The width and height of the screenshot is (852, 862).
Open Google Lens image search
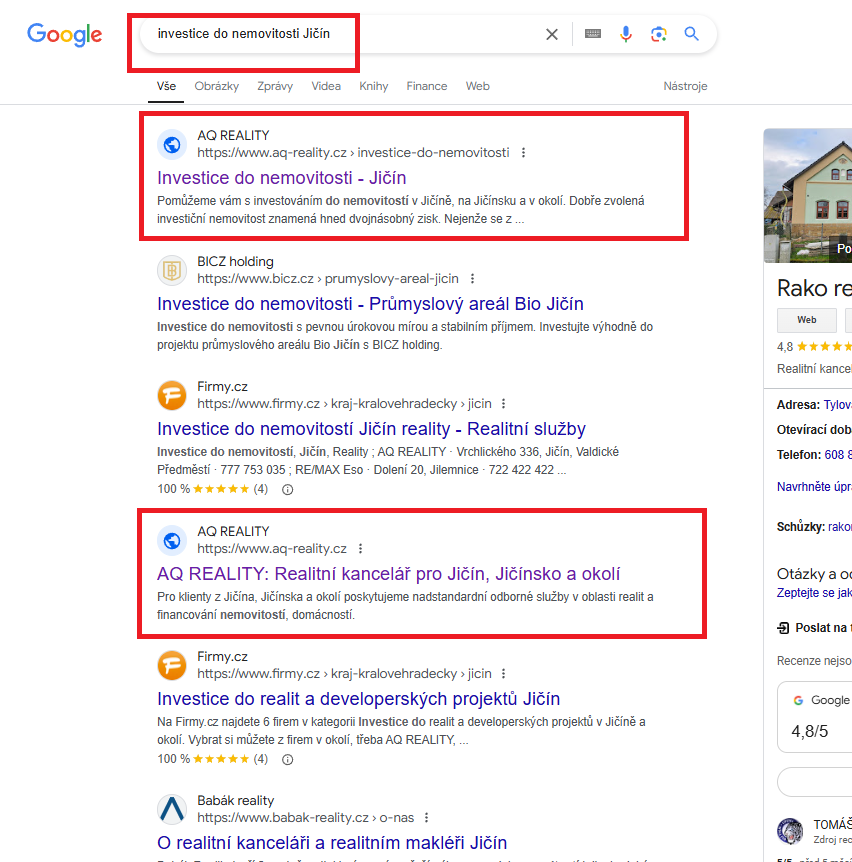click(659, 34)
